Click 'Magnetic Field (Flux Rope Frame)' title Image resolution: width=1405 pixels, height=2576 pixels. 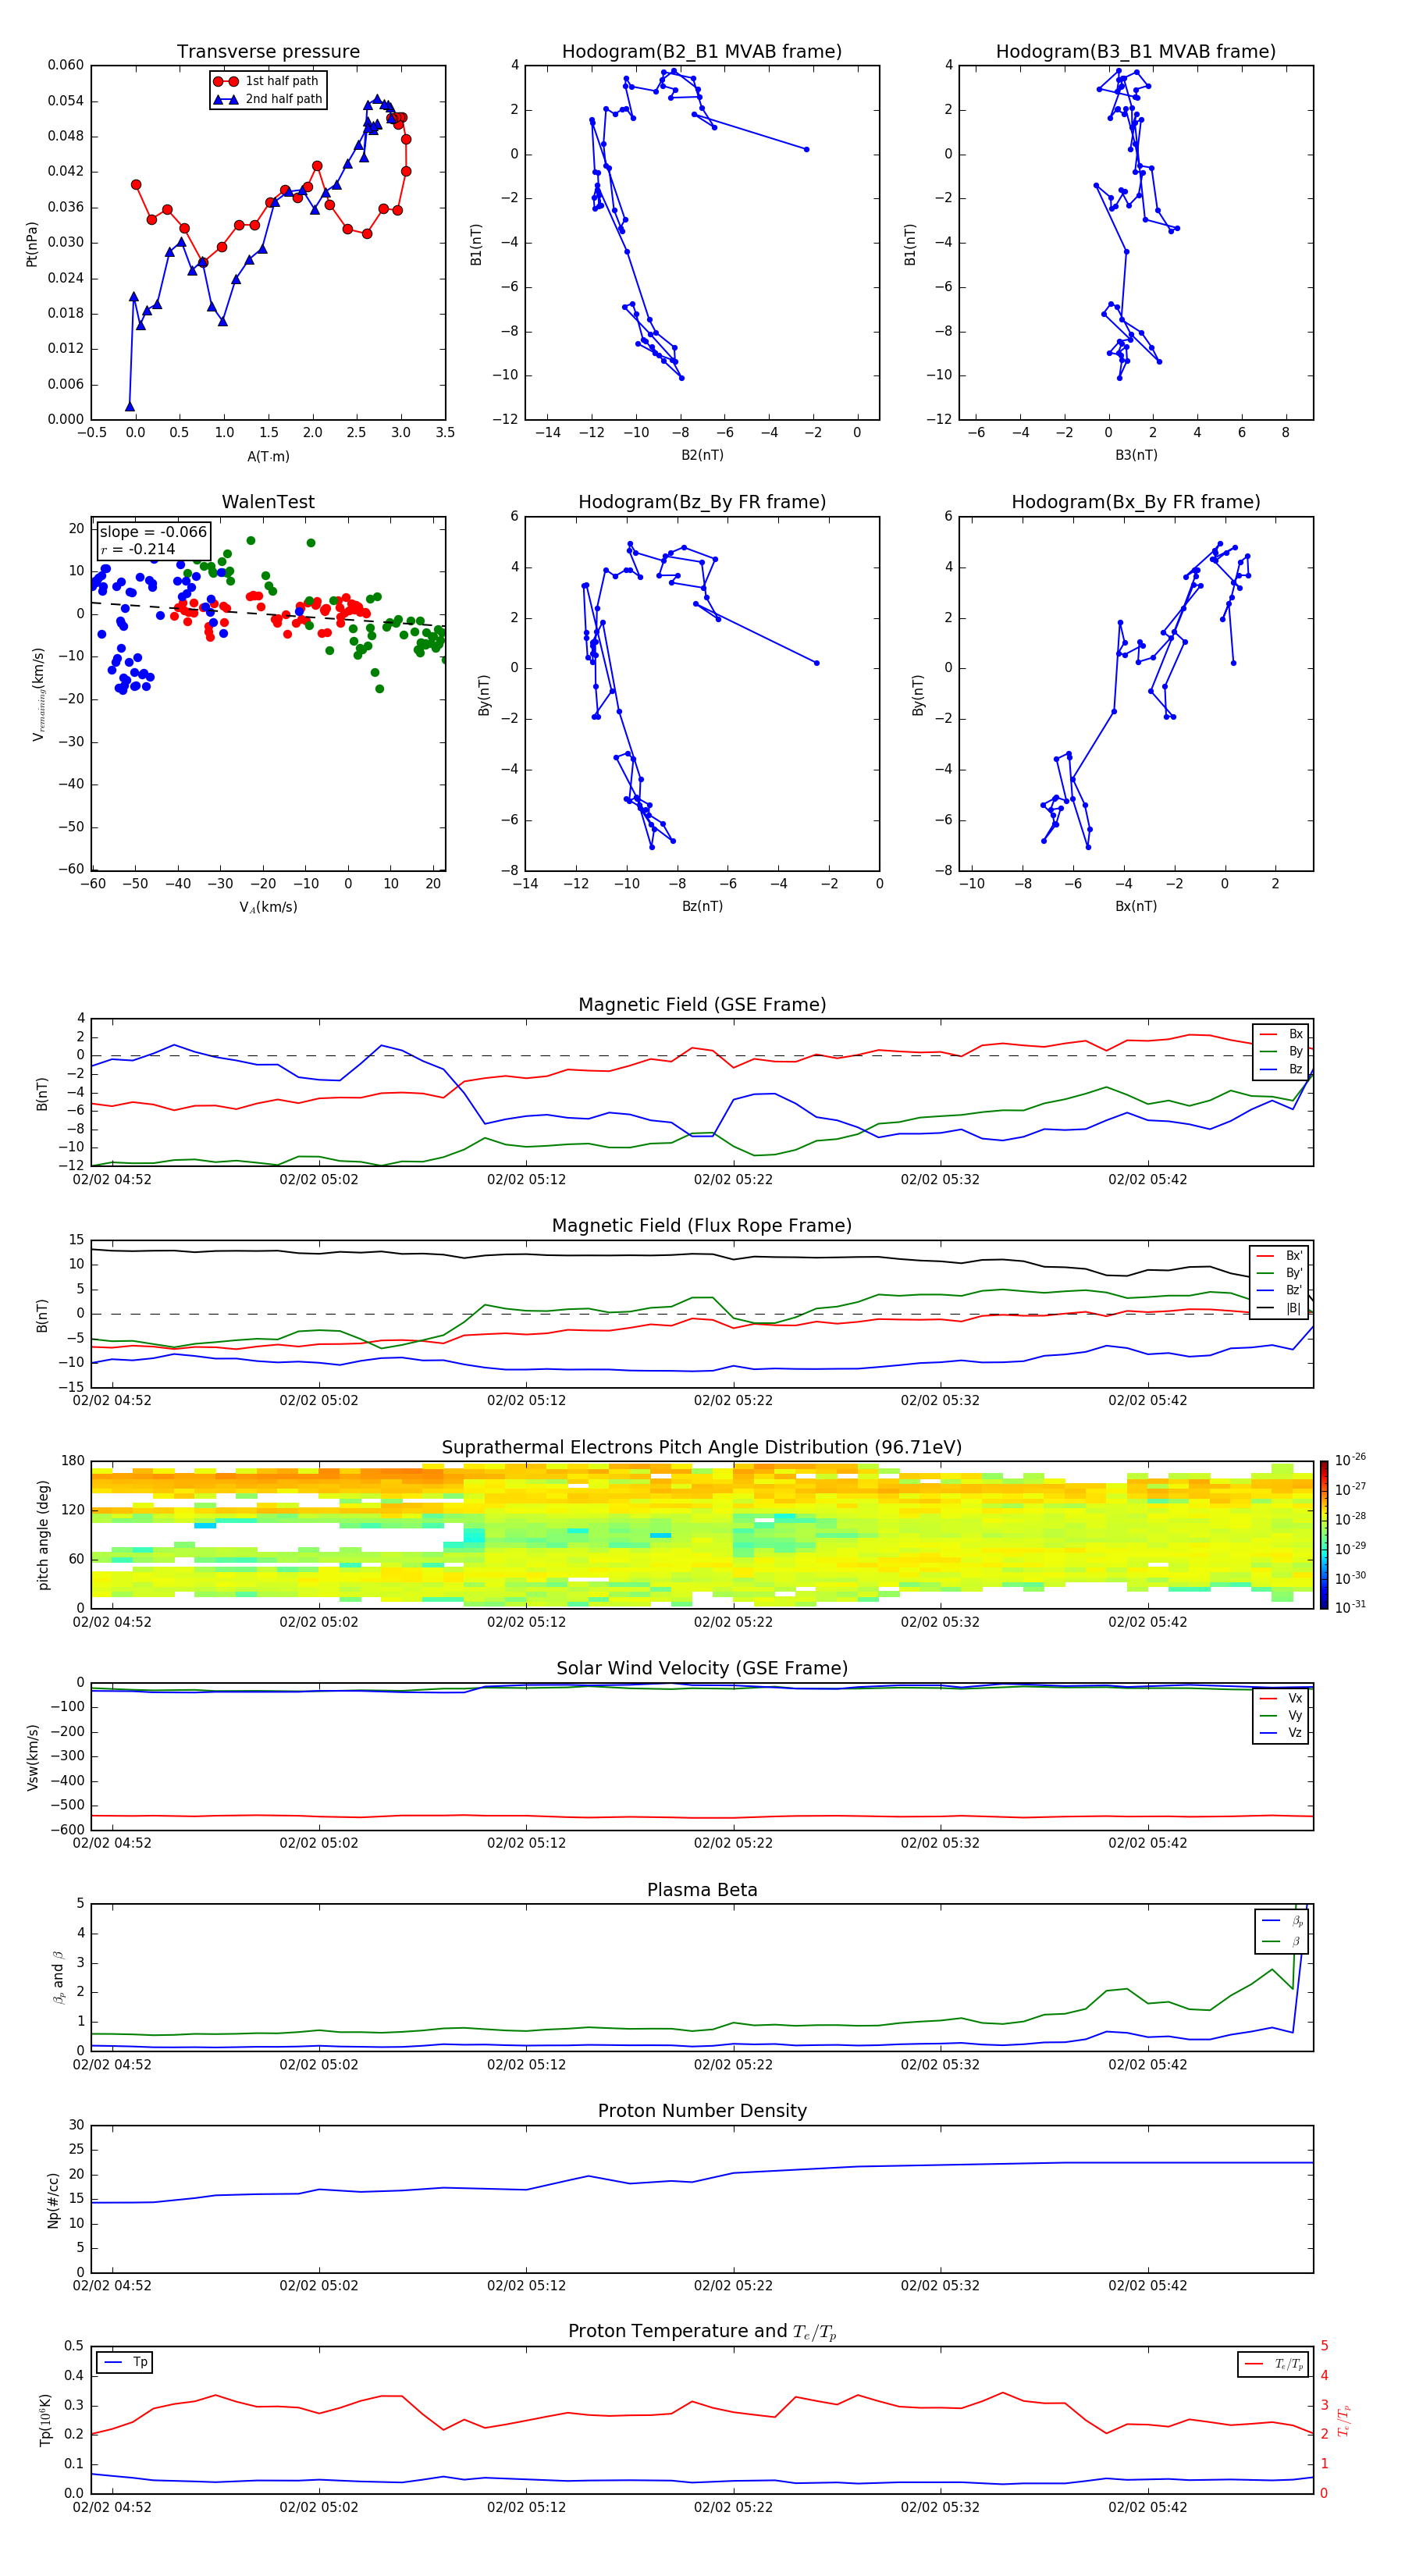point(702,1226)
